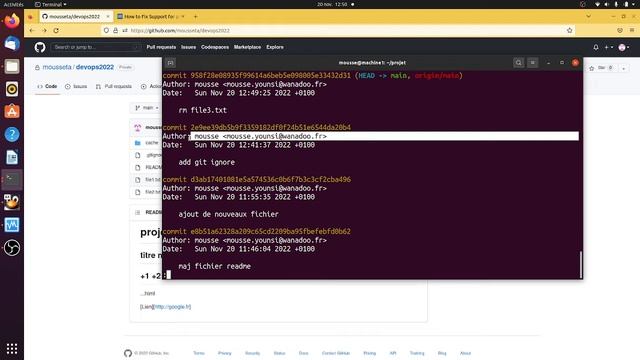The image size is (640, 360).
Task: Open the Contact GitHub footer link
Action: click(336, 353)
